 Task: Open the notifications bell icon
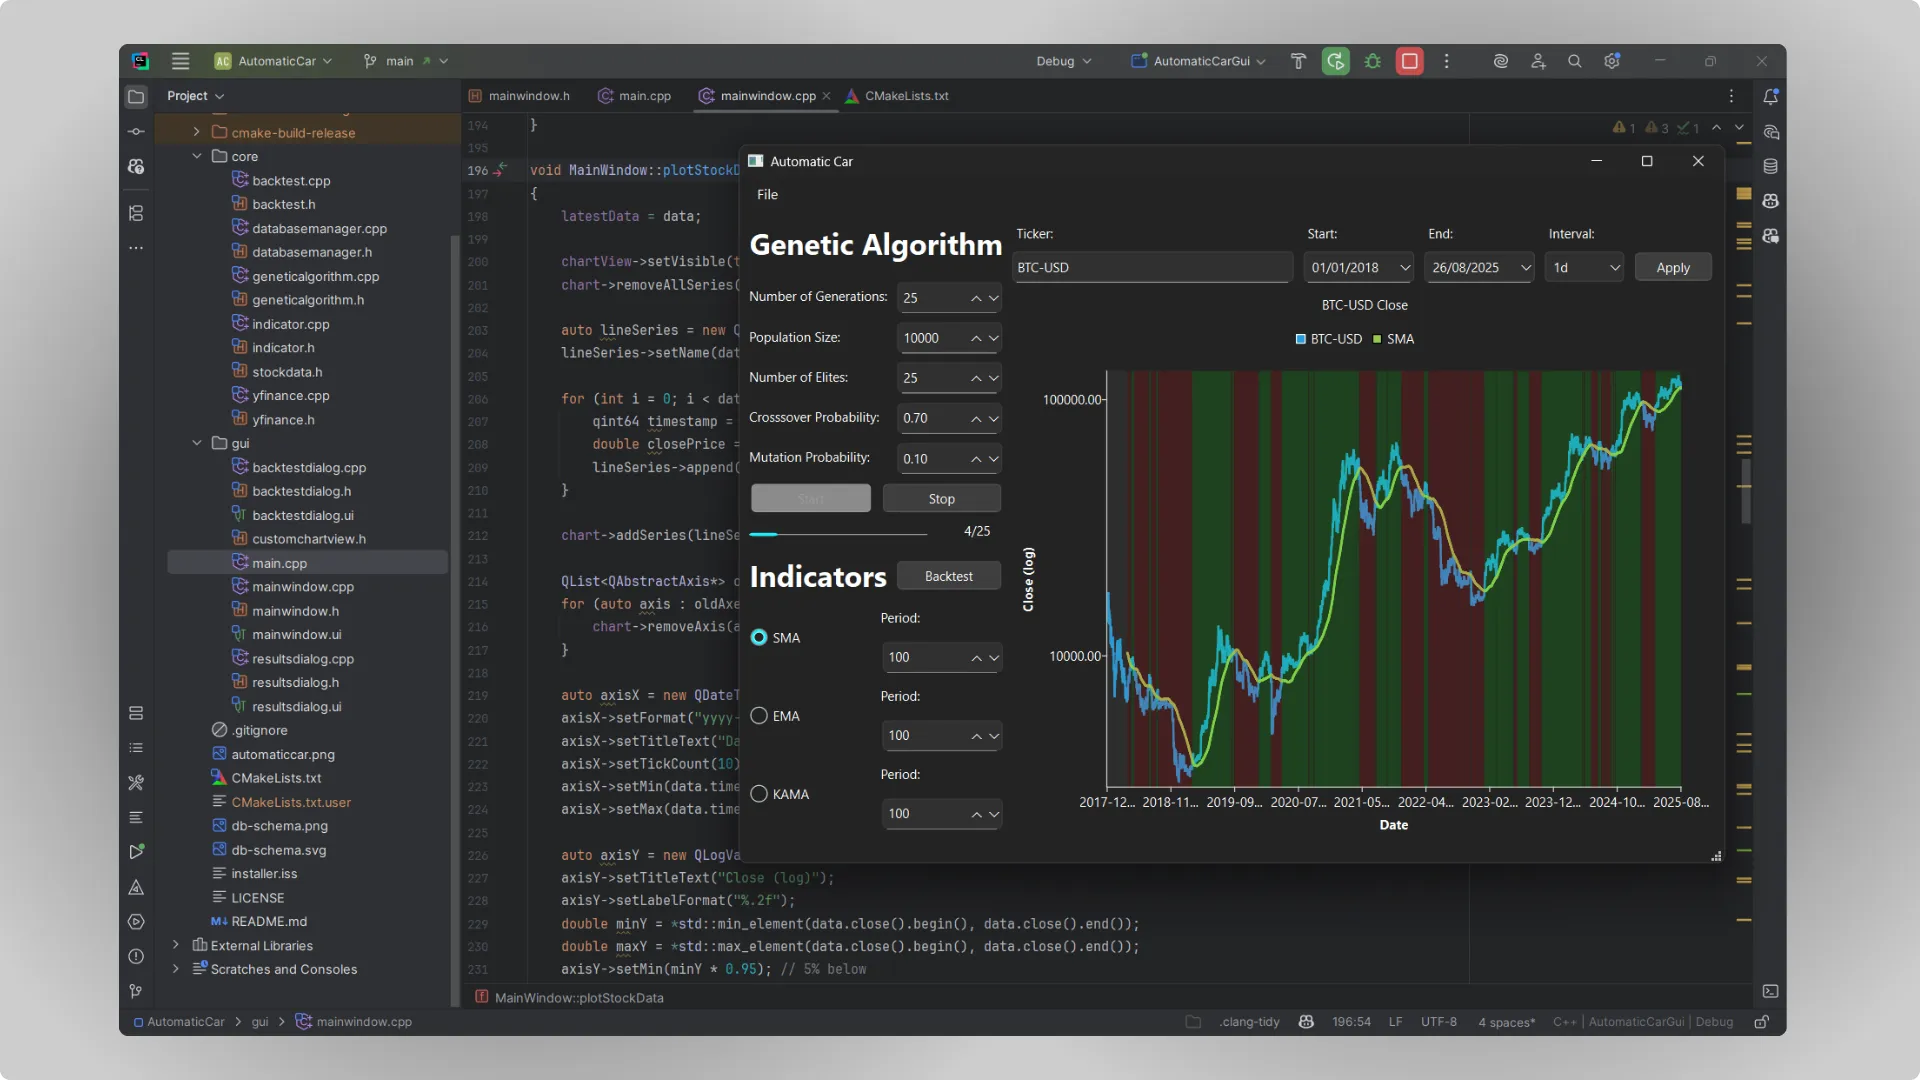coord(1770,97)
